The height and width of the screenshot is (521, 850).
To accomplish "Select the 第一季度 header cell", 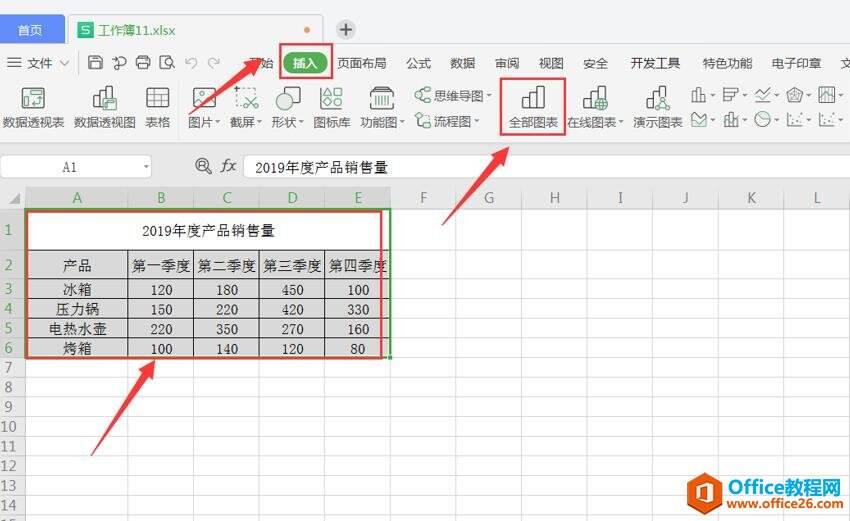I will [x=161, y=265].
